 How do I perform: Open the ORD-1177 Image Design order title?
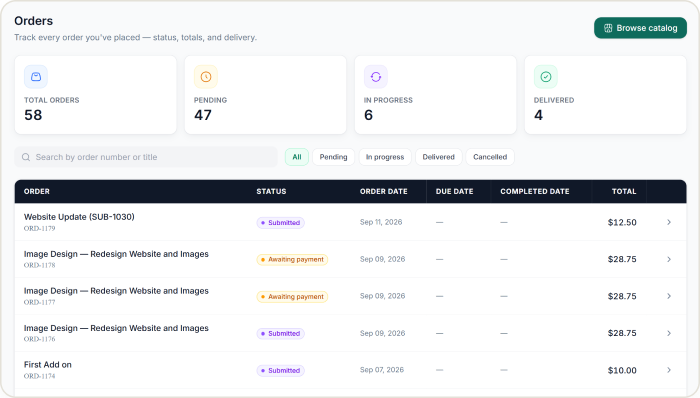[116, 291]
